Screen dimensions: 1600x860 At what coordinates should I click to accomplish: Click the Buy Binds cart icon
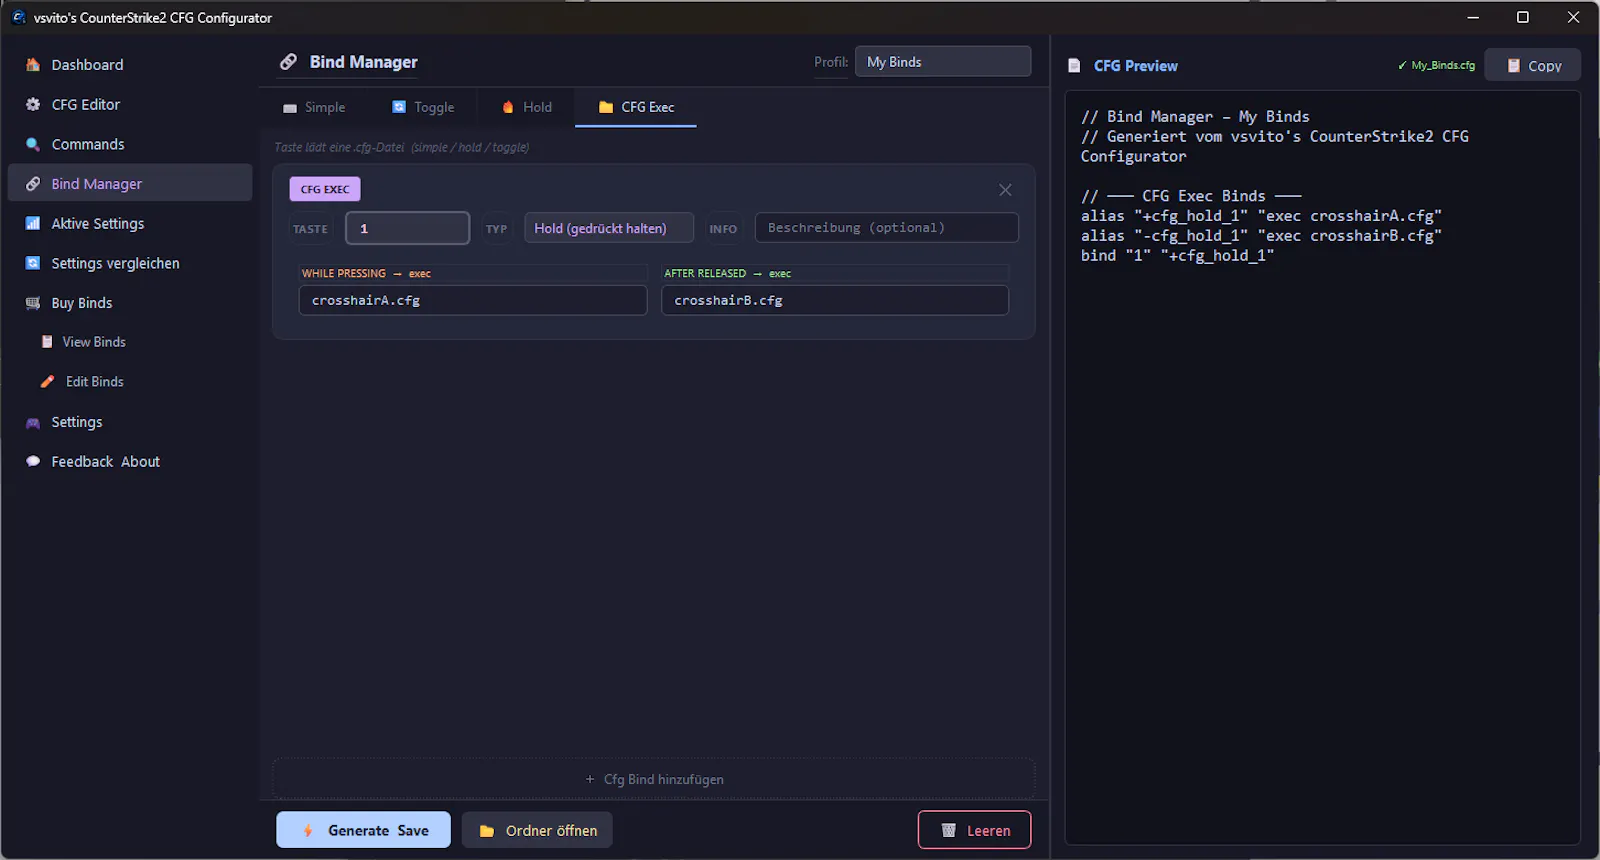point(33,303)
